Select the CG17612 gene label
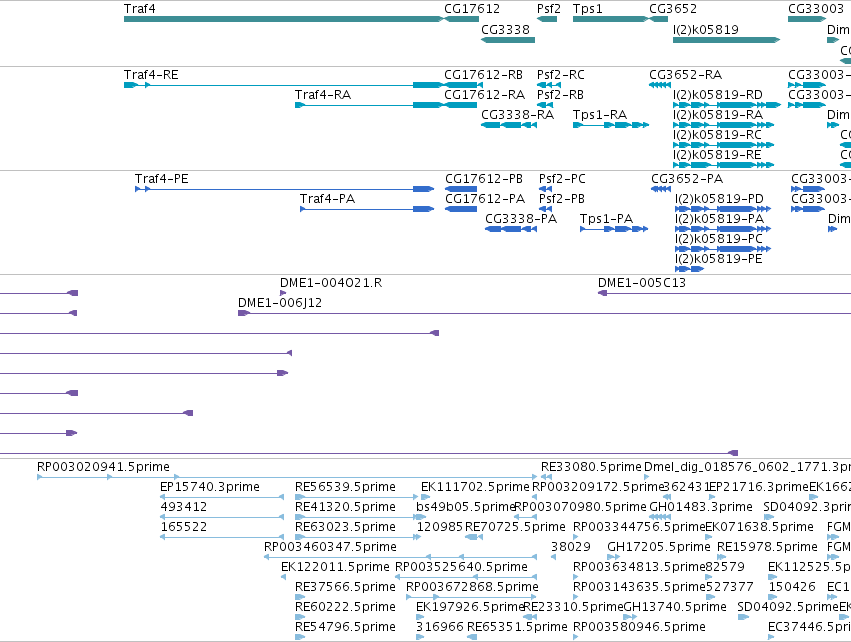The height and width of the screenshot is (642, 851). pyautogui.click(x=472, y=9)
